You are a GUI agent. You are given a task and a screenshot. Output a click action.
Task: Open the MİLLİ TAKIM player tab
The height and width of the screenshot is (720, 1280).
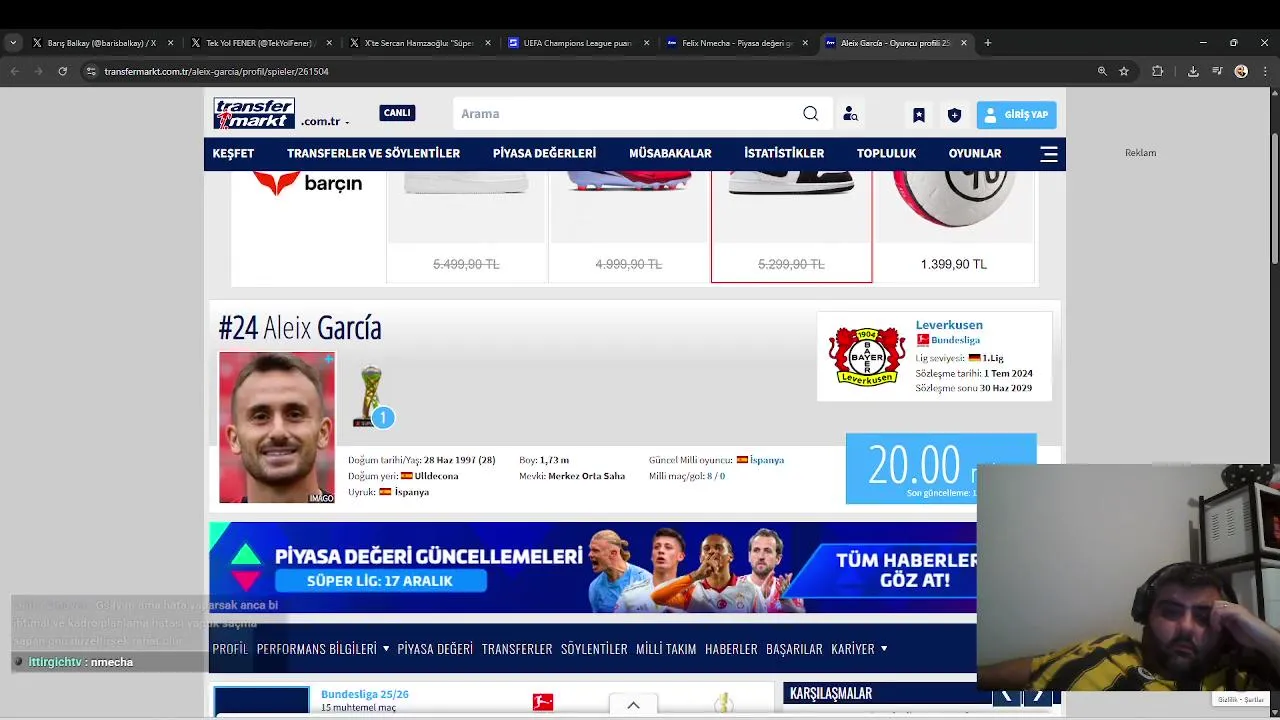point(666,649)
